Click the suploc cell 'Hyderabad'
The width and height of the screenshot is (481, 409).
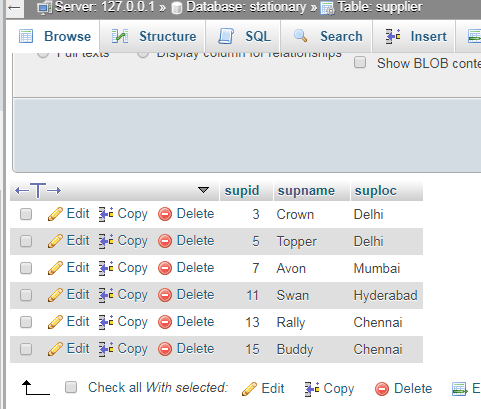(x=385, y=295)
